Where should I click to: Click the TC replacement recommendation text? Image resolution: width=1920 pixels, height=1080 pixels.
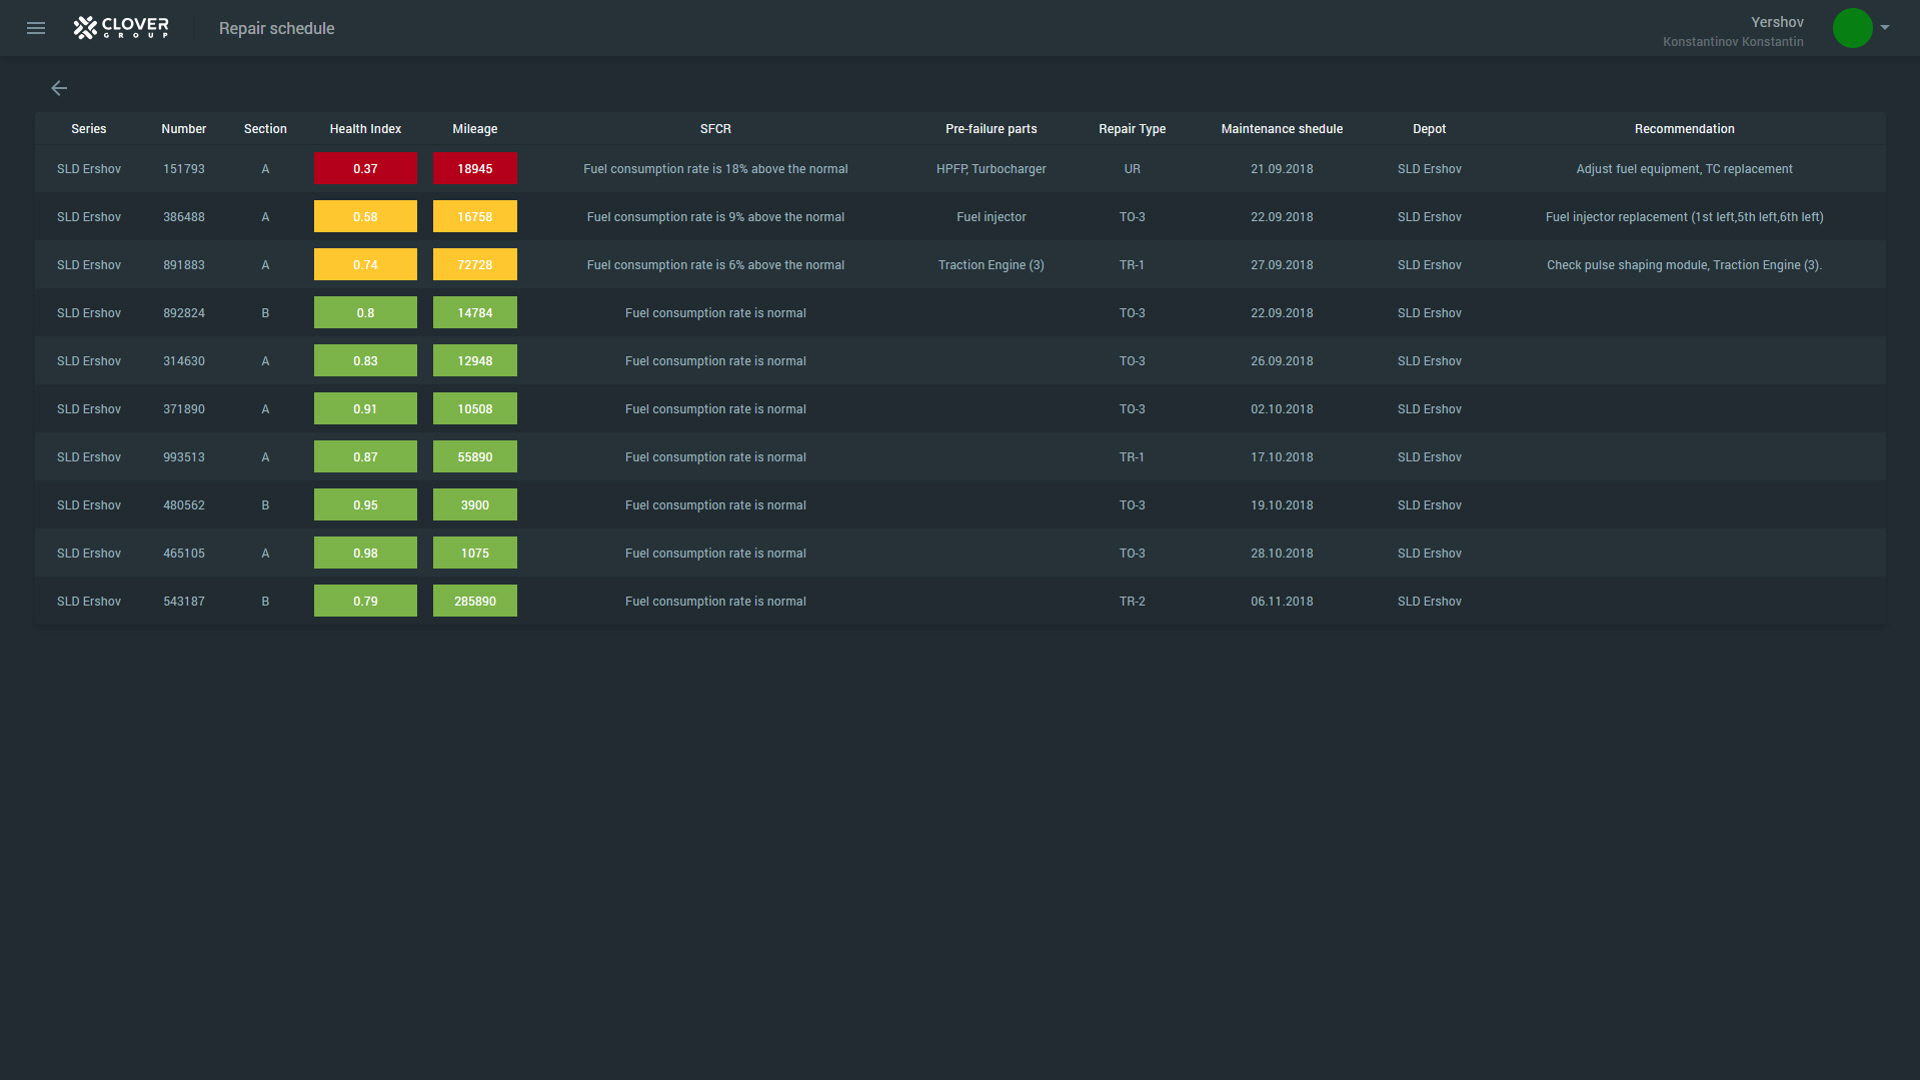point(1748,169)
